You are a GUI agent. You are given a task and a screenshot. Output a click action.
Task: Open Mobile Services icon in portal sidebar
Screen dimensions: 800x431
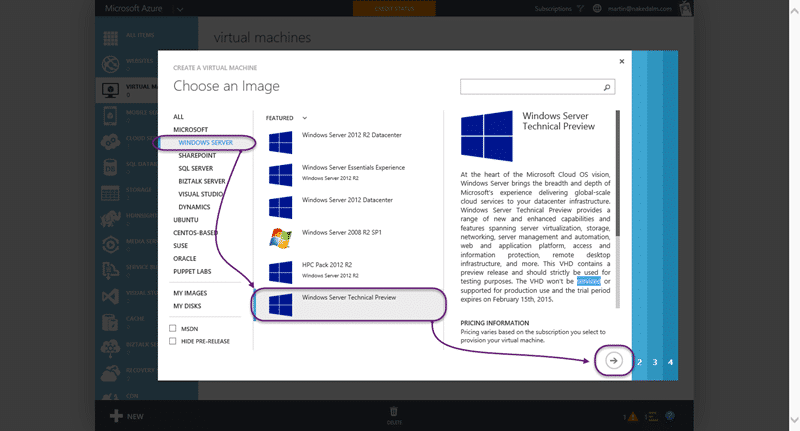click(x=110, y=116)
